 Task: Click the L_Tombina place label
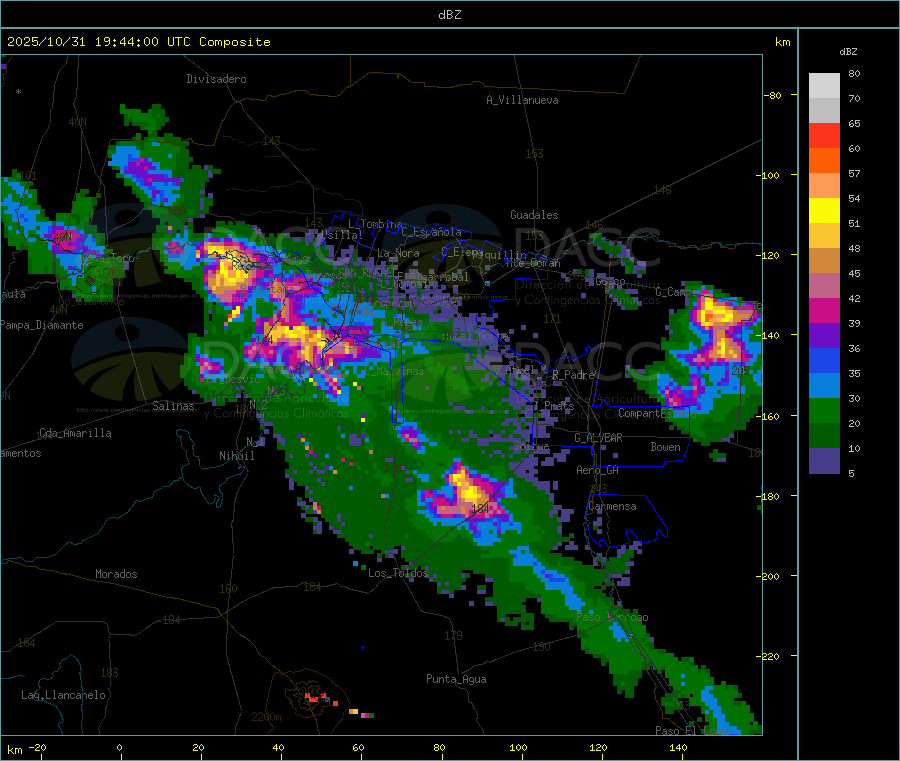(375, 224)
